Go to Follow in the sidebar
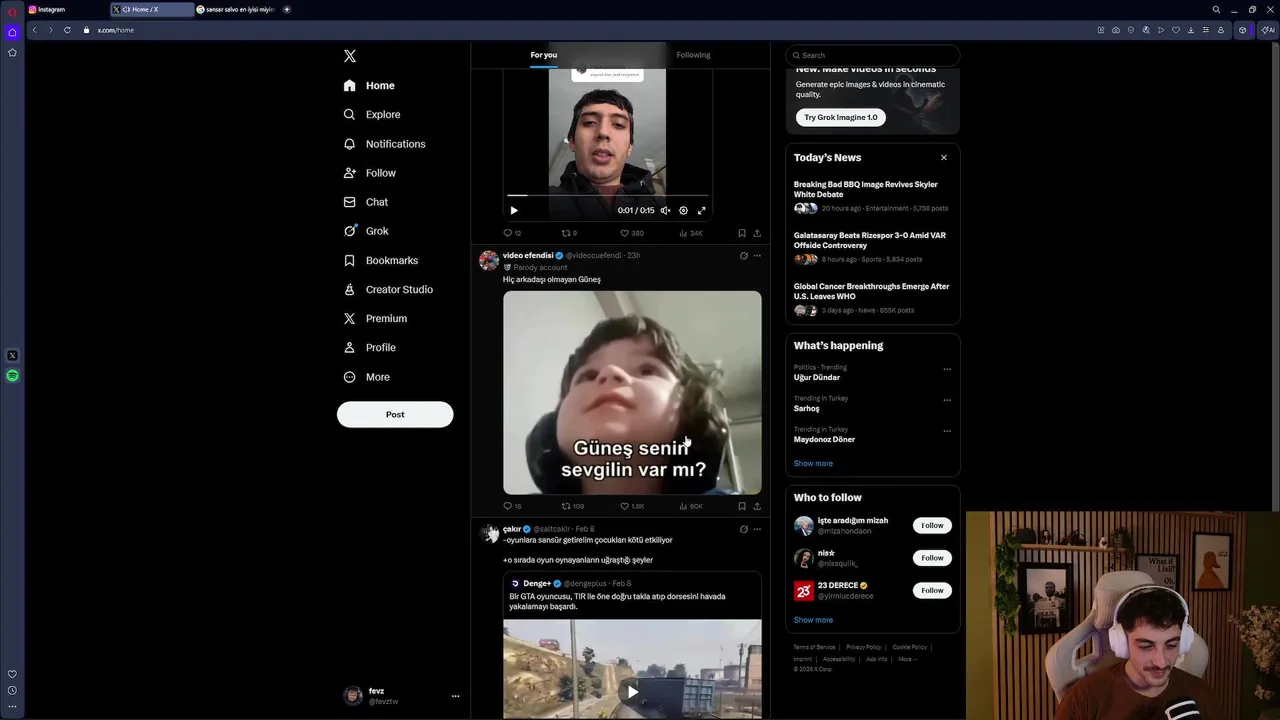Viewport: 1280px width, 720px height. 369,173
